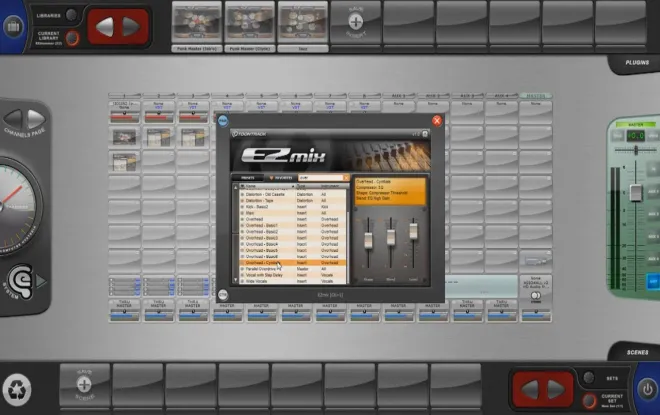Image resolution: width=660 pixels, height=415 pixels.
Task: Click the power icon at bottom right
Action: coord(647,390)
